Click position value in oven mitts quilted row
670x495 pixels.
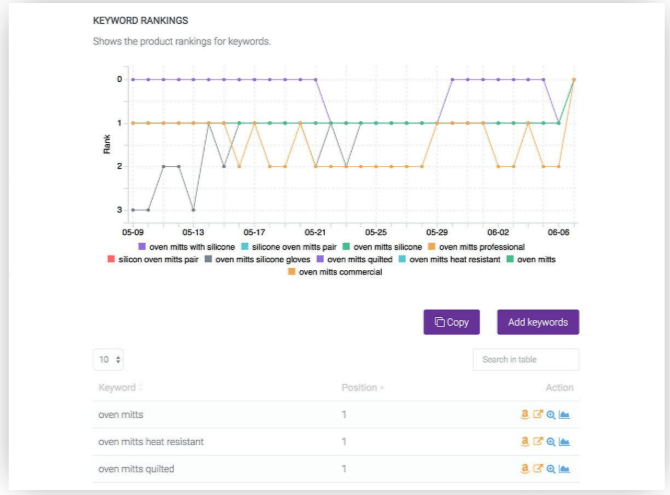344,468
